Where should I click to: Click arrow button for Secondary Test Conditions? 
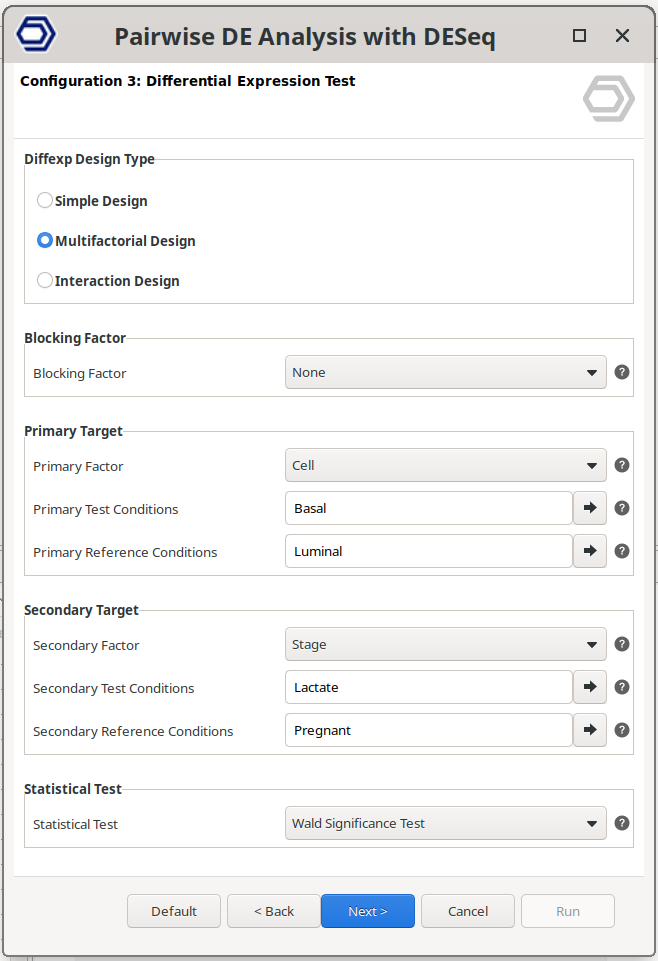[589, 687]
